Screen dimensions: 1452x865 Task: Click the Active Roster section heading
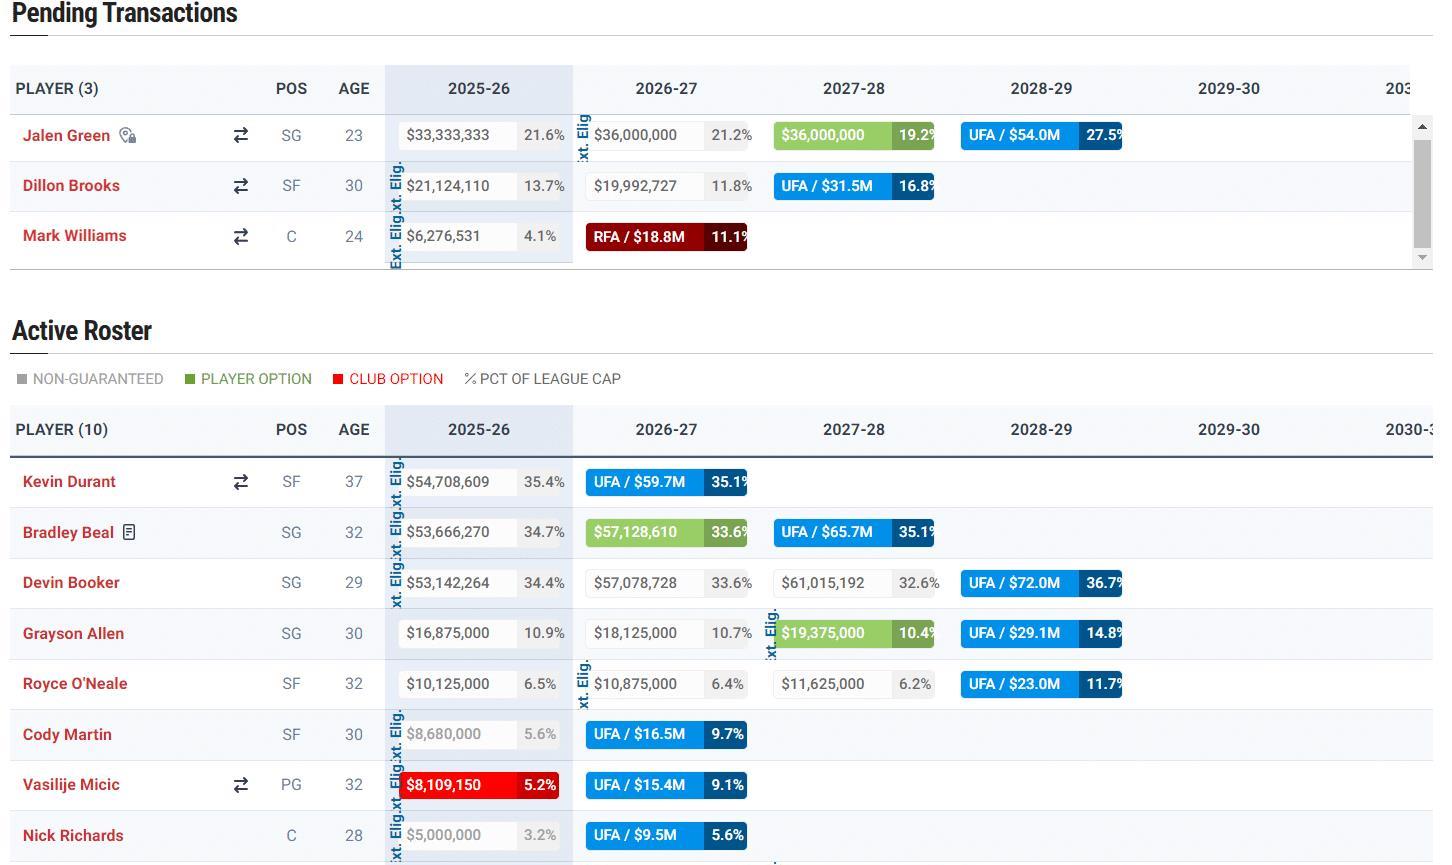pos(82,331)
